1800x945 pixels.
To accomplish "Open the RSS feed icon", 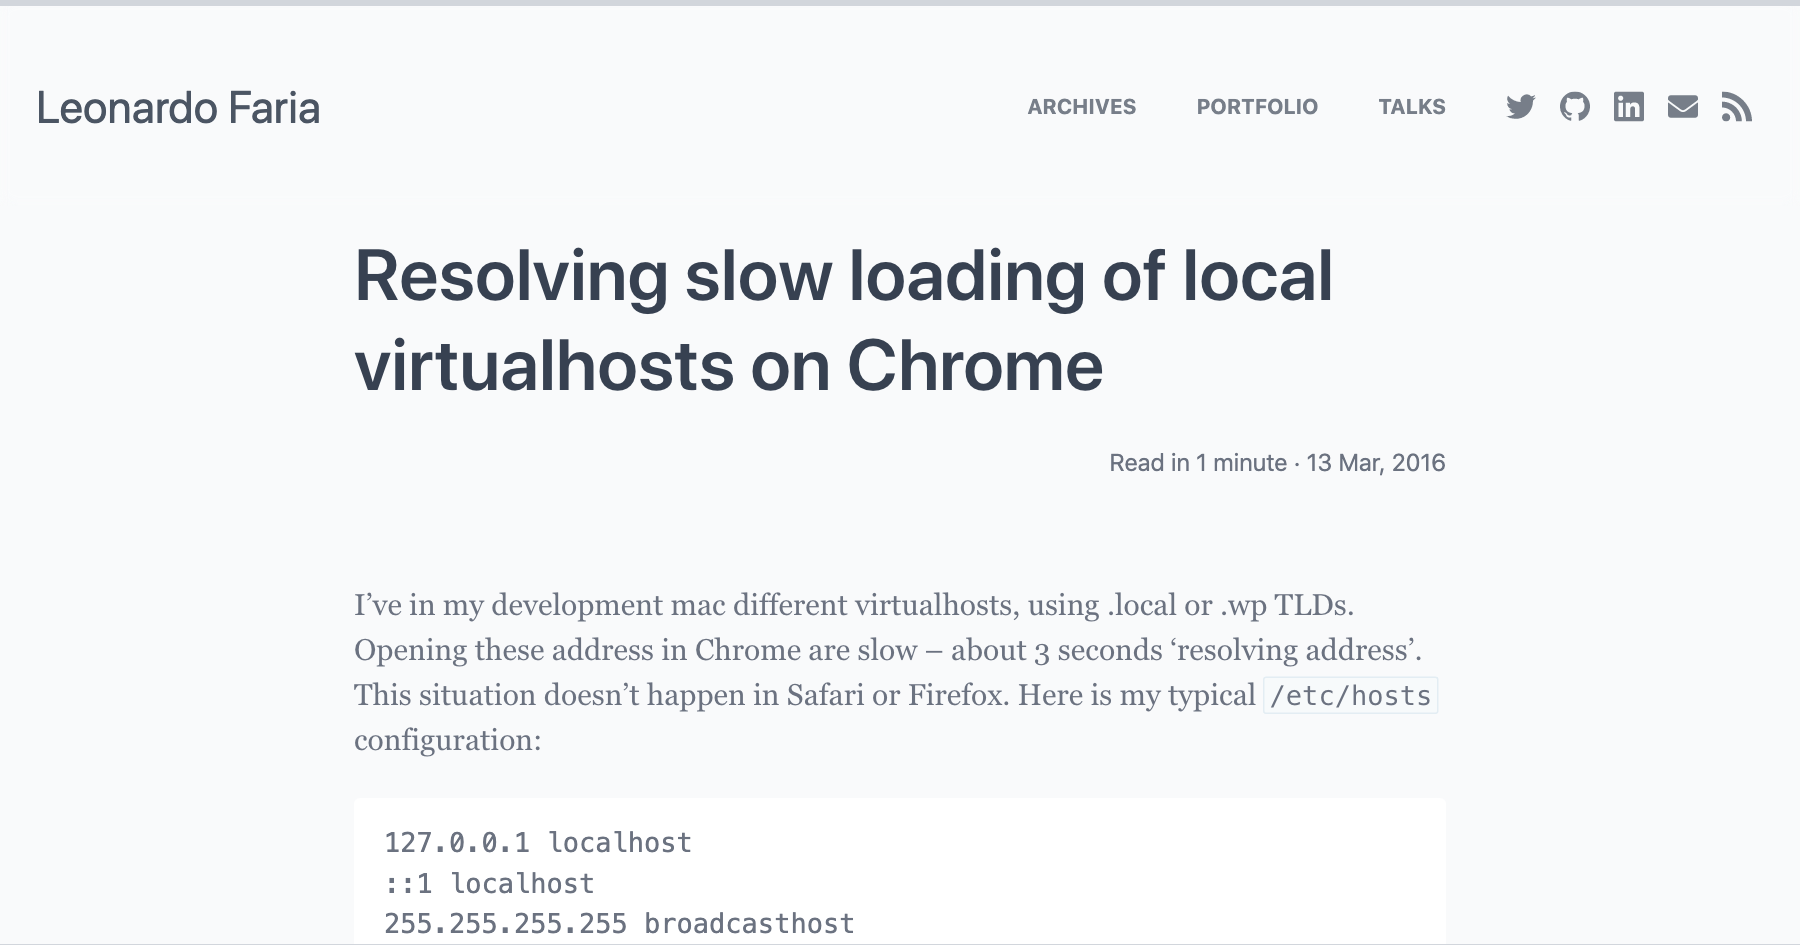I will [x=1736, y=107].
